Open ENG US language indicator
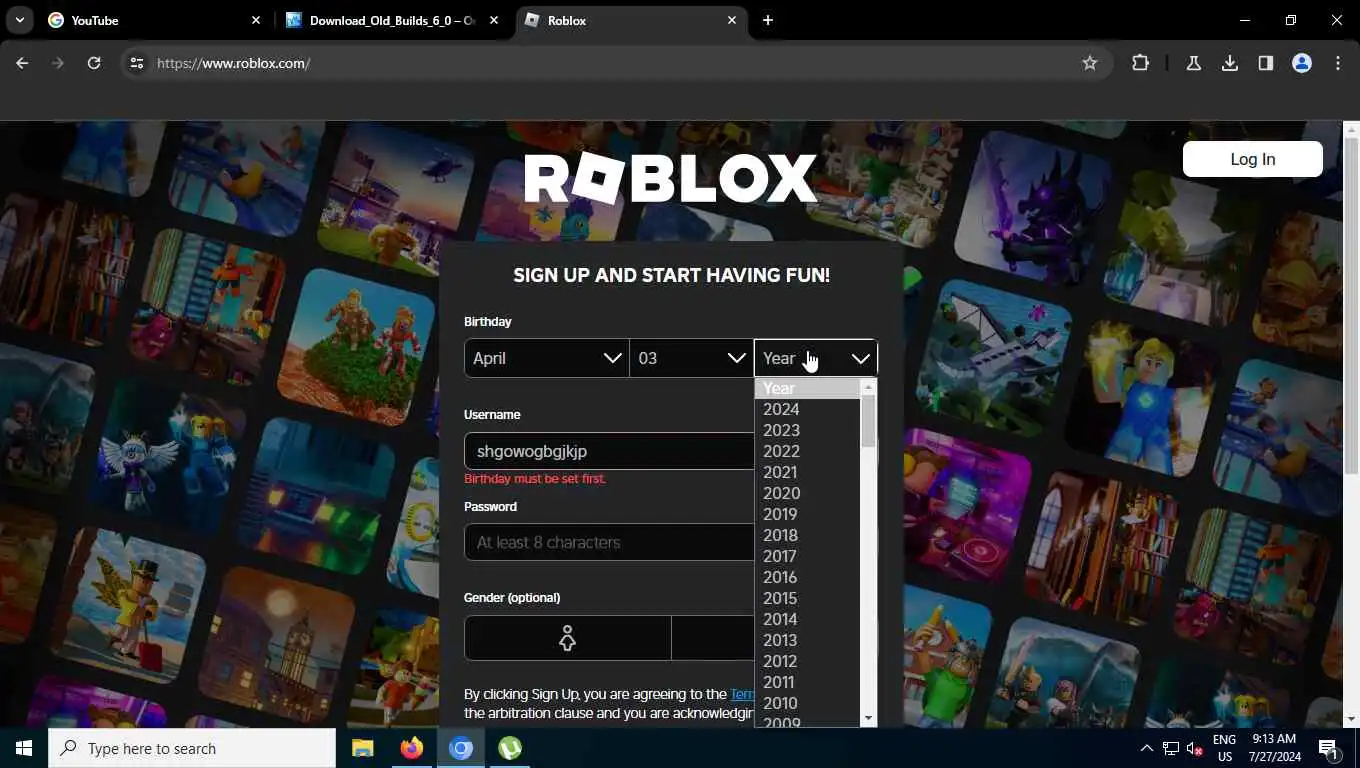Viewport: 1360px width, 768px height. 1224,748
